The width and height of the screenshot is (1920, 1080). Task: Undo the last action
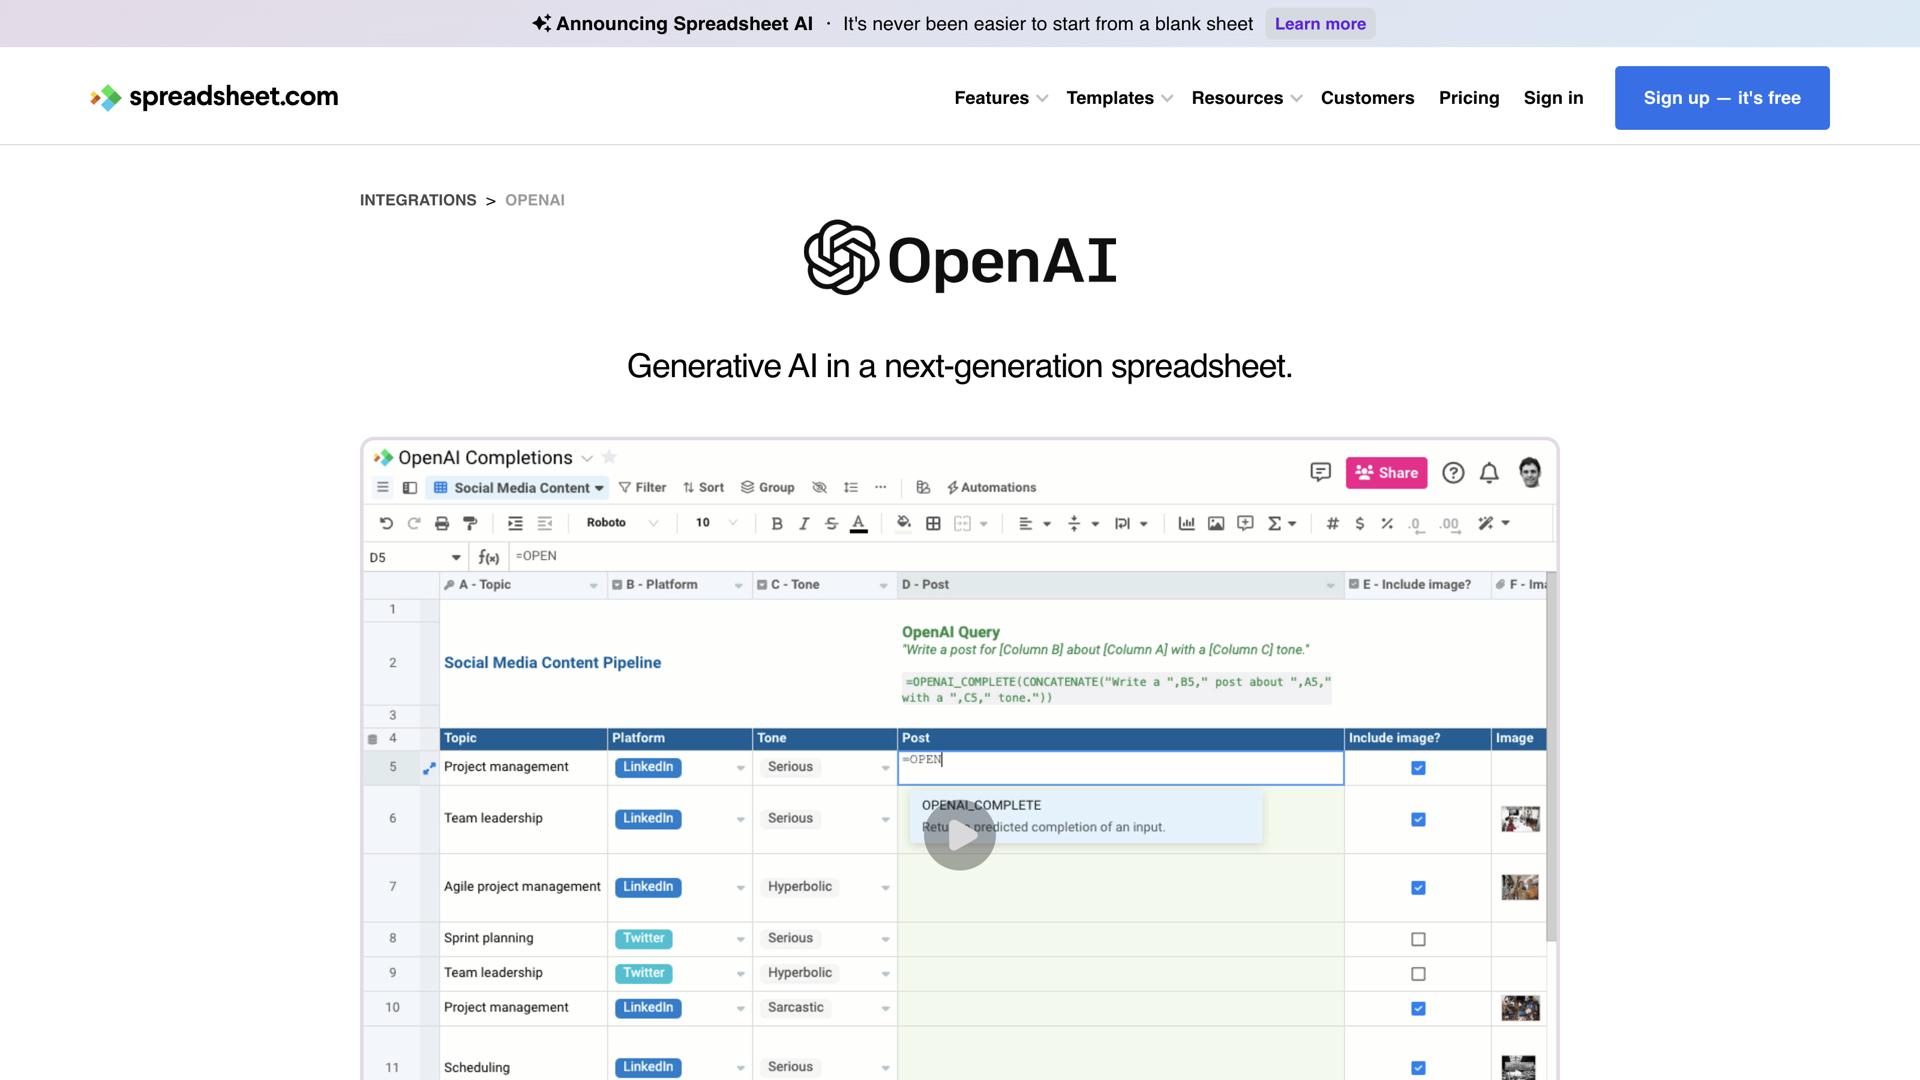pyautogui.click(x=385, y=523)
